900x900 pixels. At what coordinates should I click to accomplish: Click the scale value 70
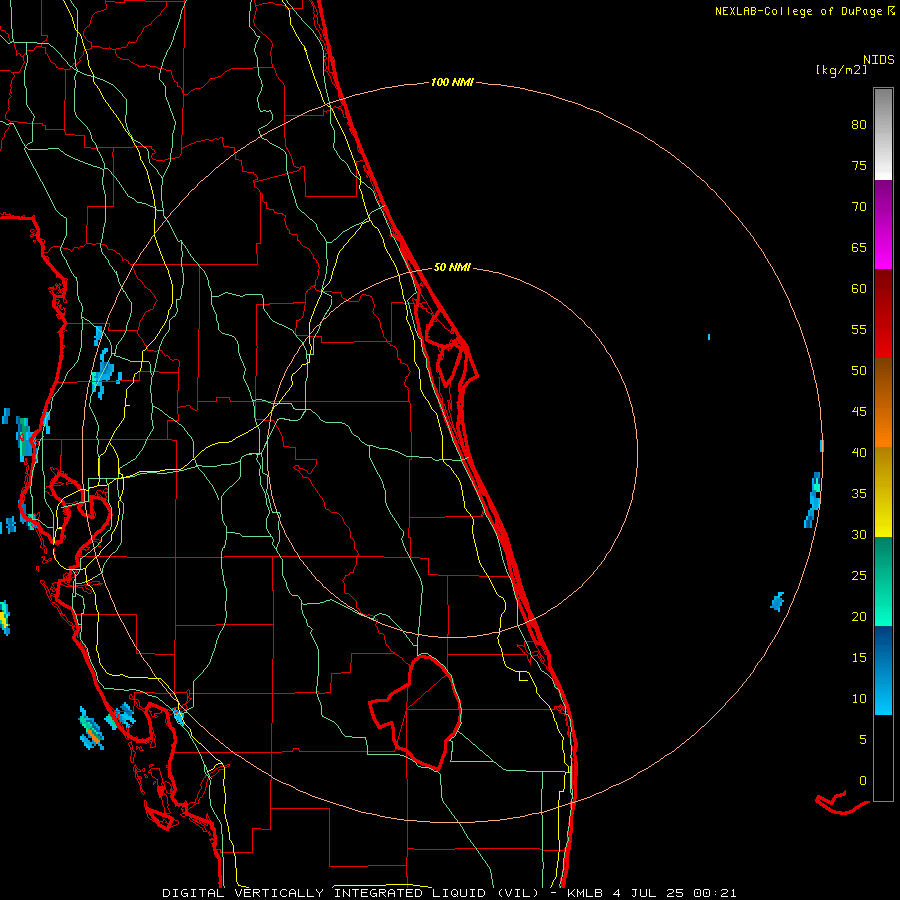[859, 207]
